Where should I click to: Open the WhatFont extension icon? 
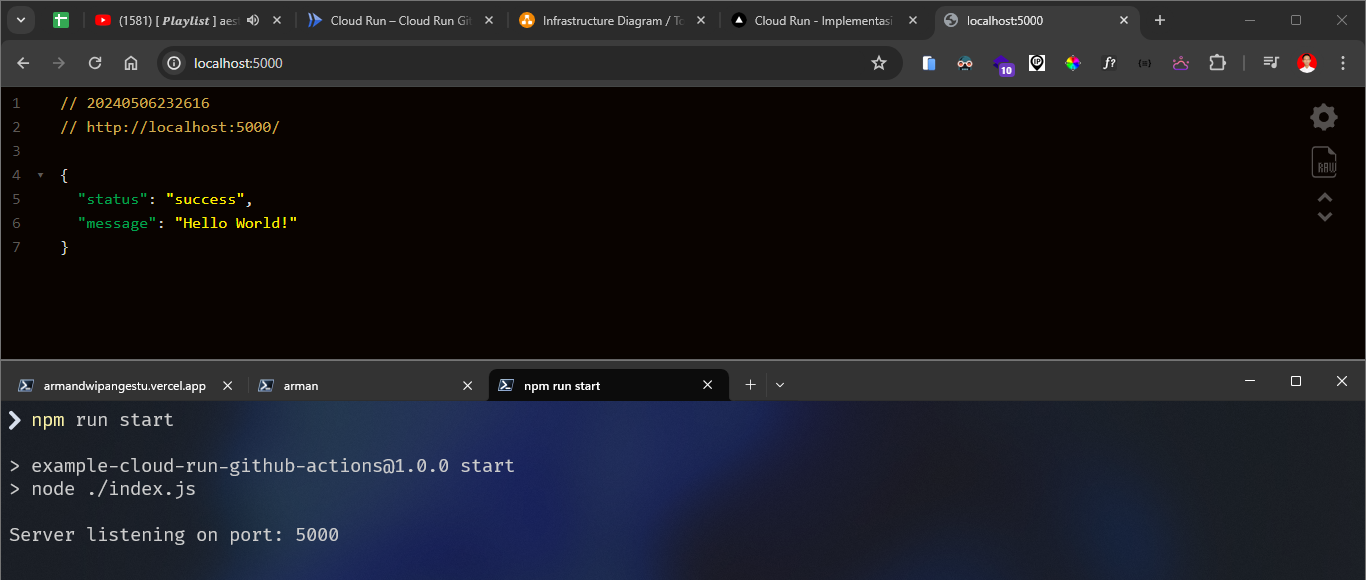pyautogui.click(x=1109, y=63)
